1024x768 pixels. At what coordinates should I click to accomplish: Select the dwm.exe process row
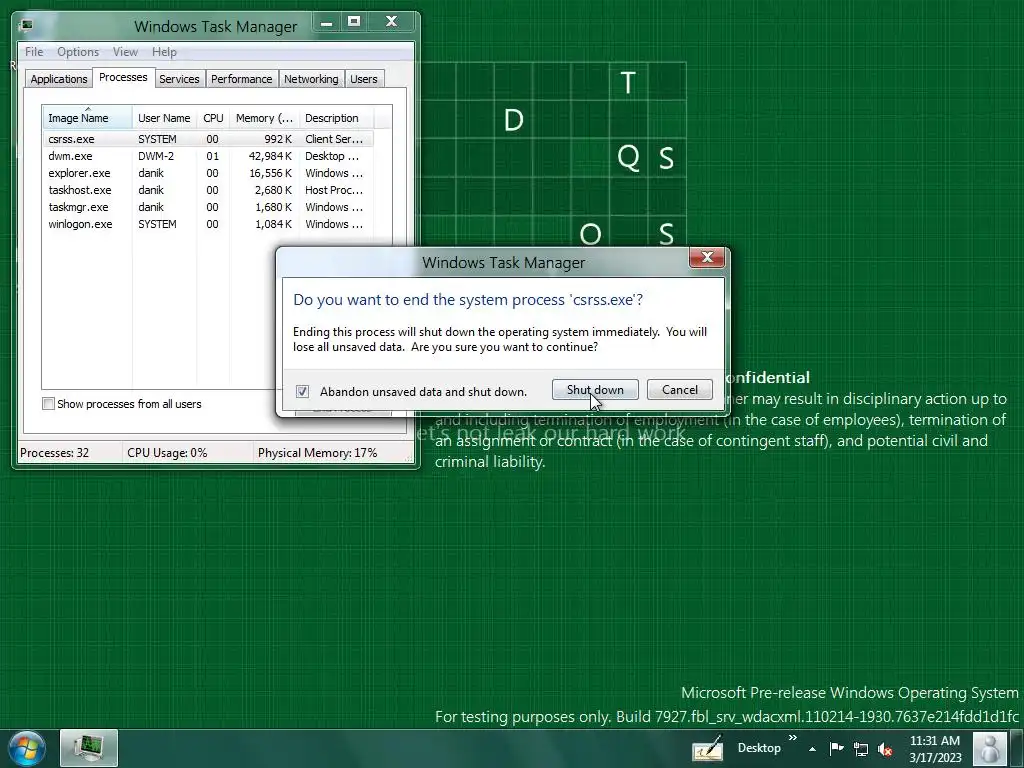[x=208, y=156]
